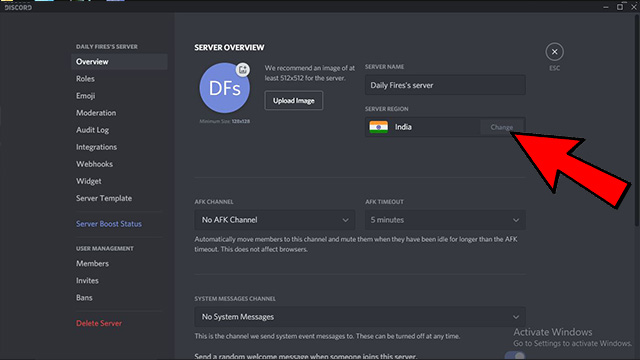This screenshot has height=360, width=640.
Task: Click the Upload Image button
Action: click(293, 100)
